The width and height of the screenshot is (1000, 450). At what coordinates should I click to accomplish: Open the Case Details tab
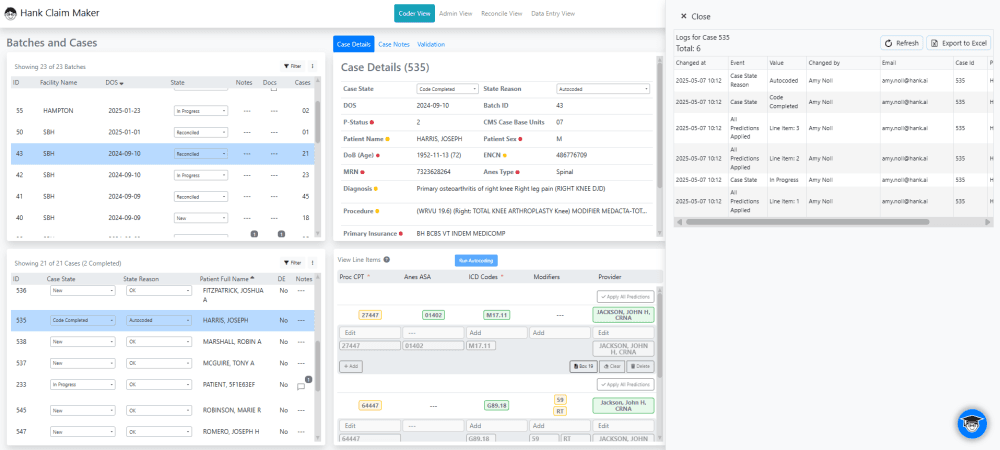point(353,45)
